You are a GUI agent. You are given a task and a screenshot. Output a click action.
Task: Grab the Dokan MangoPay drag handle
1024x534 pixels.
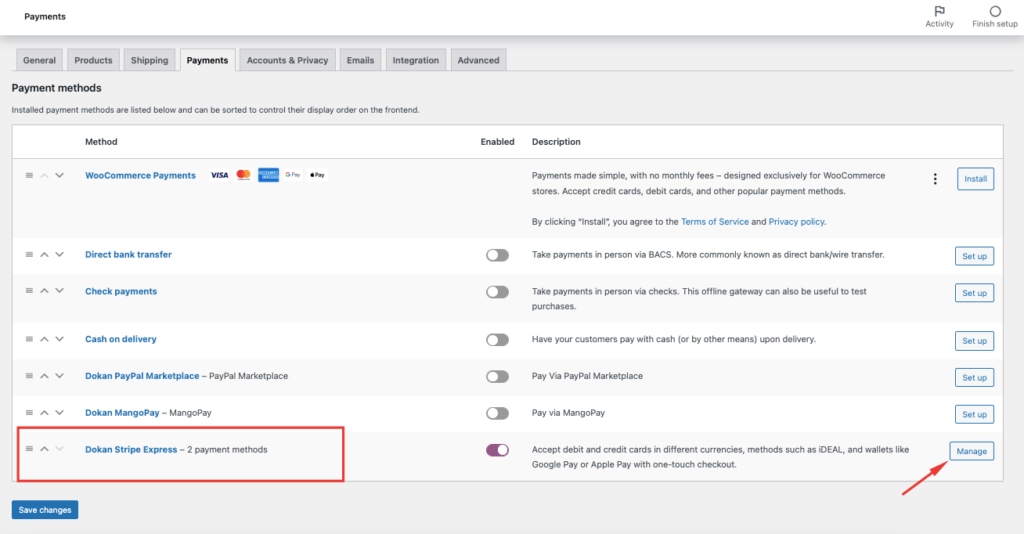pos(29,413)
